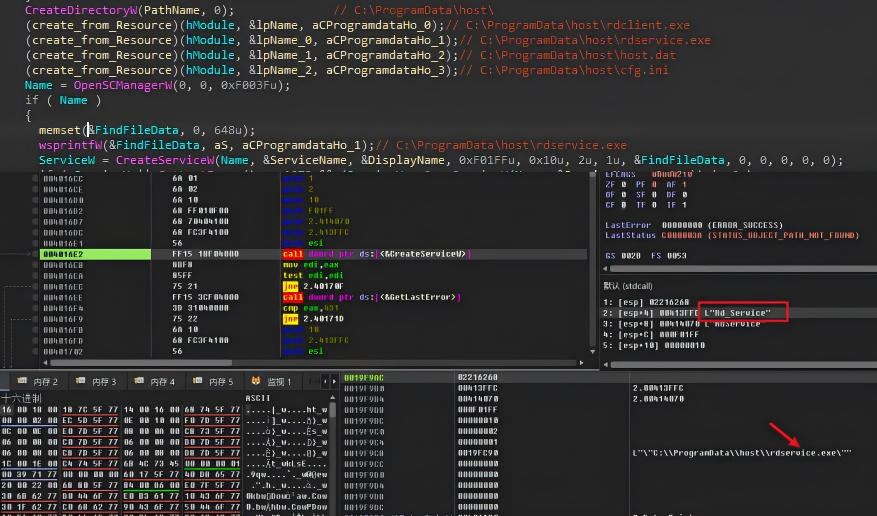Toggle the ZF flag value
Screen dimensions: 877x516
coord(624,184)
